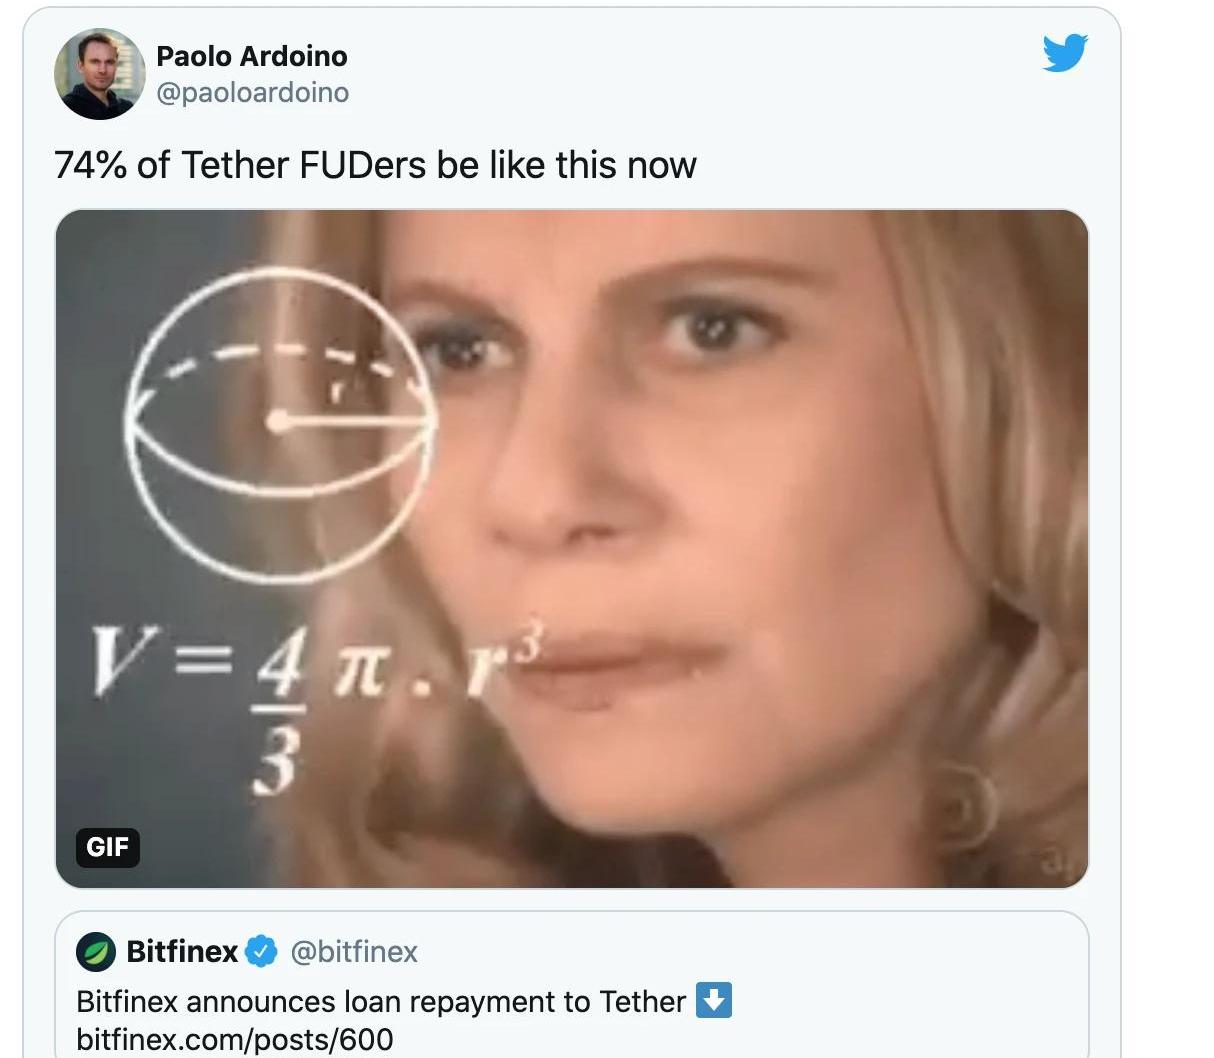Click Bitfinex's blue verified badge
This screenshot has width=1214, height=1058.
pyautogui.click(x=262, y=951)
